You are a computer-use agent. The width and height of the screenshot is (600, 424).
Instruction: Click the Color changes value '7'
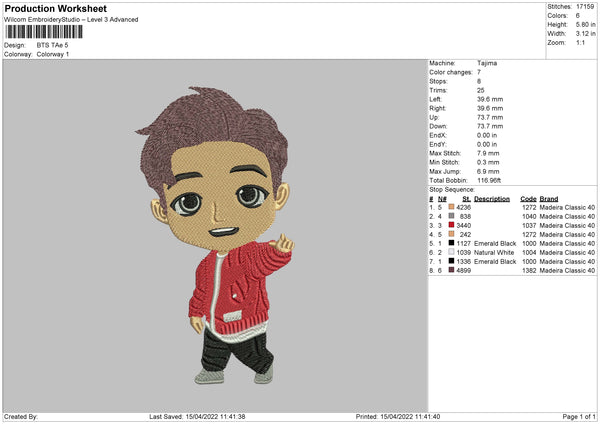tap(479, 72)
